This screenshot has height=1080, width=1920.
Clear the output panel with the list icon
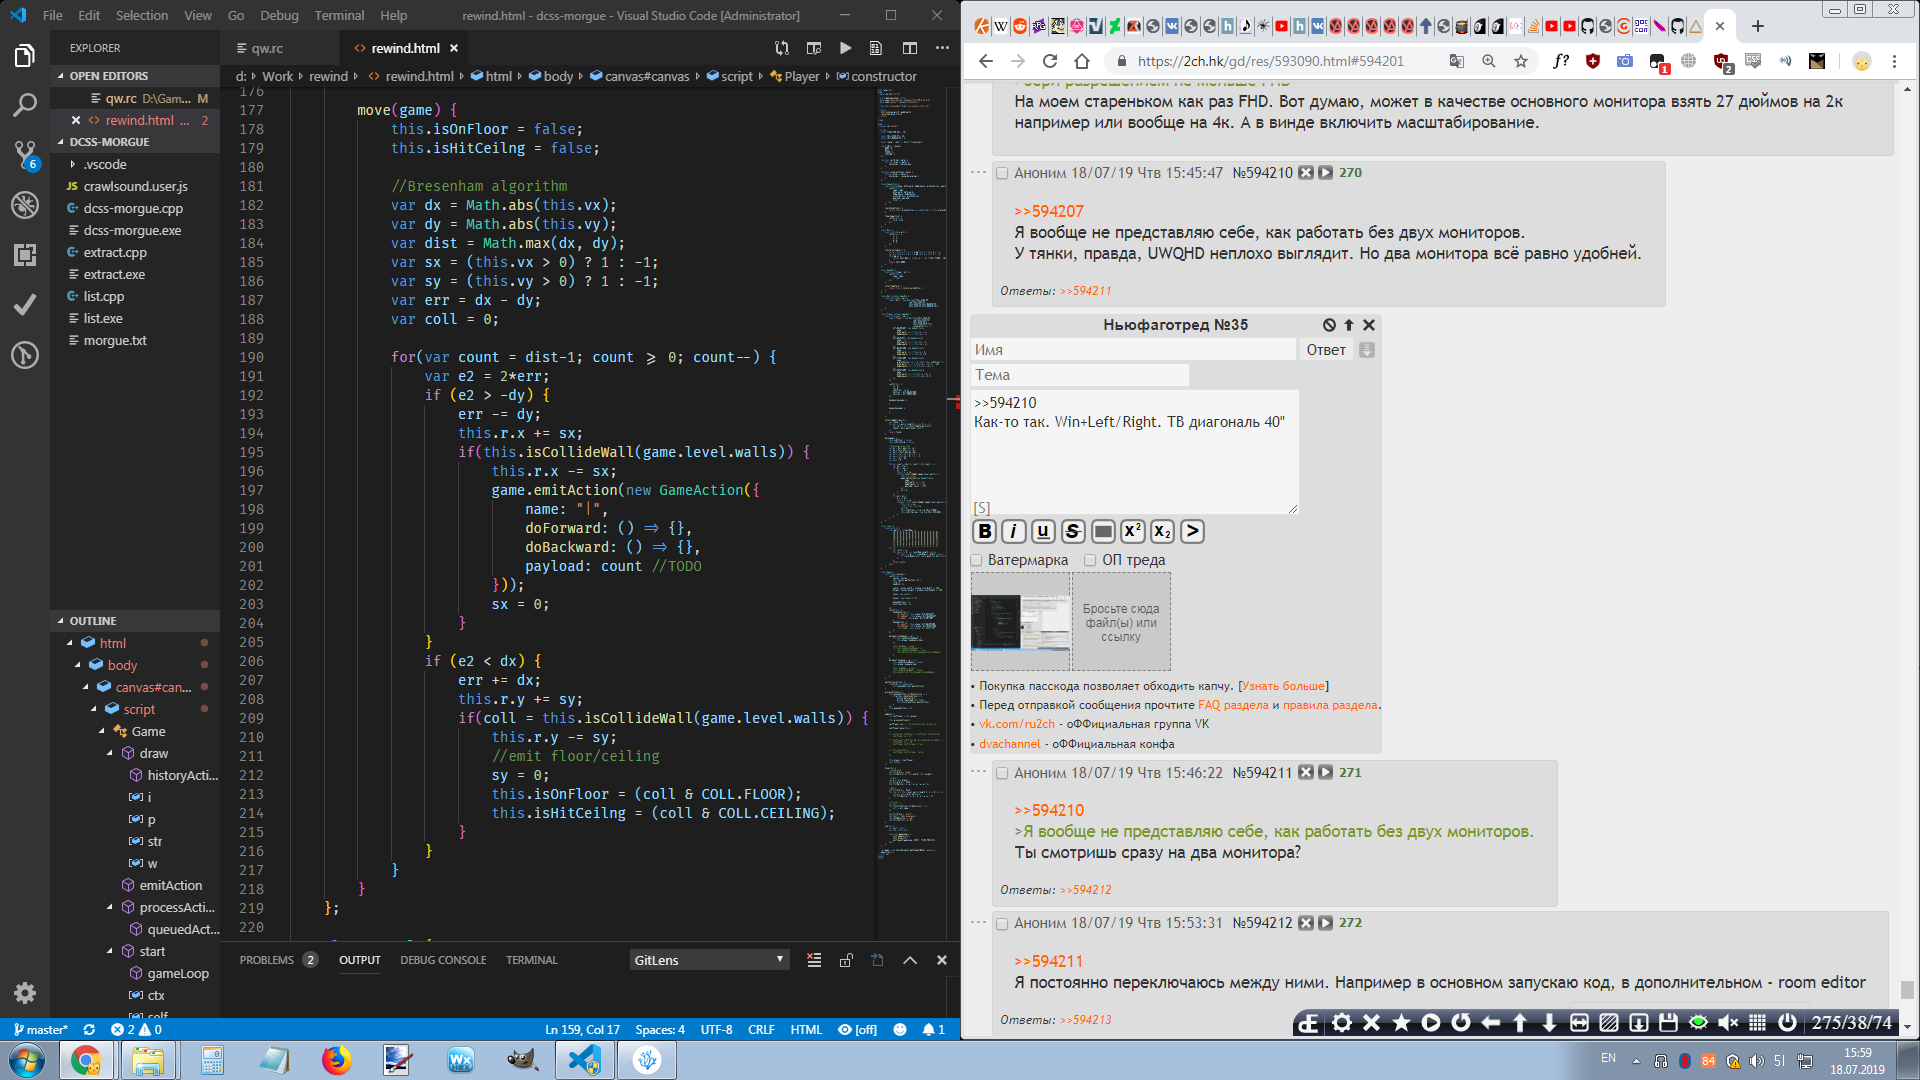click(814, 960)
